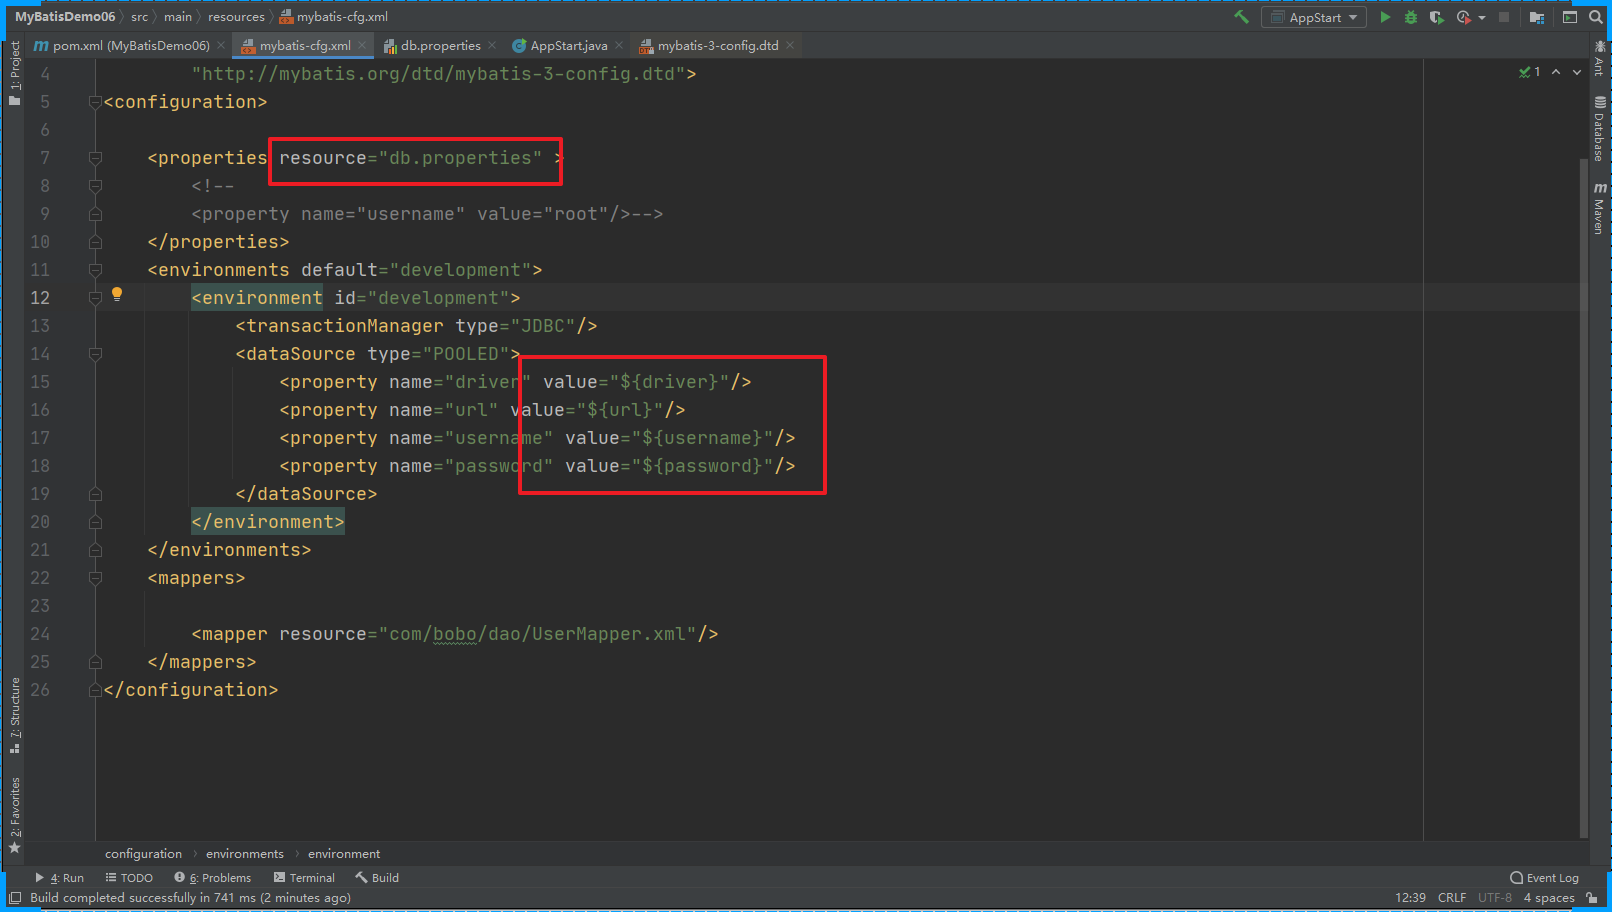
Task: Open the Project tool window
Action: coord(15,73)
